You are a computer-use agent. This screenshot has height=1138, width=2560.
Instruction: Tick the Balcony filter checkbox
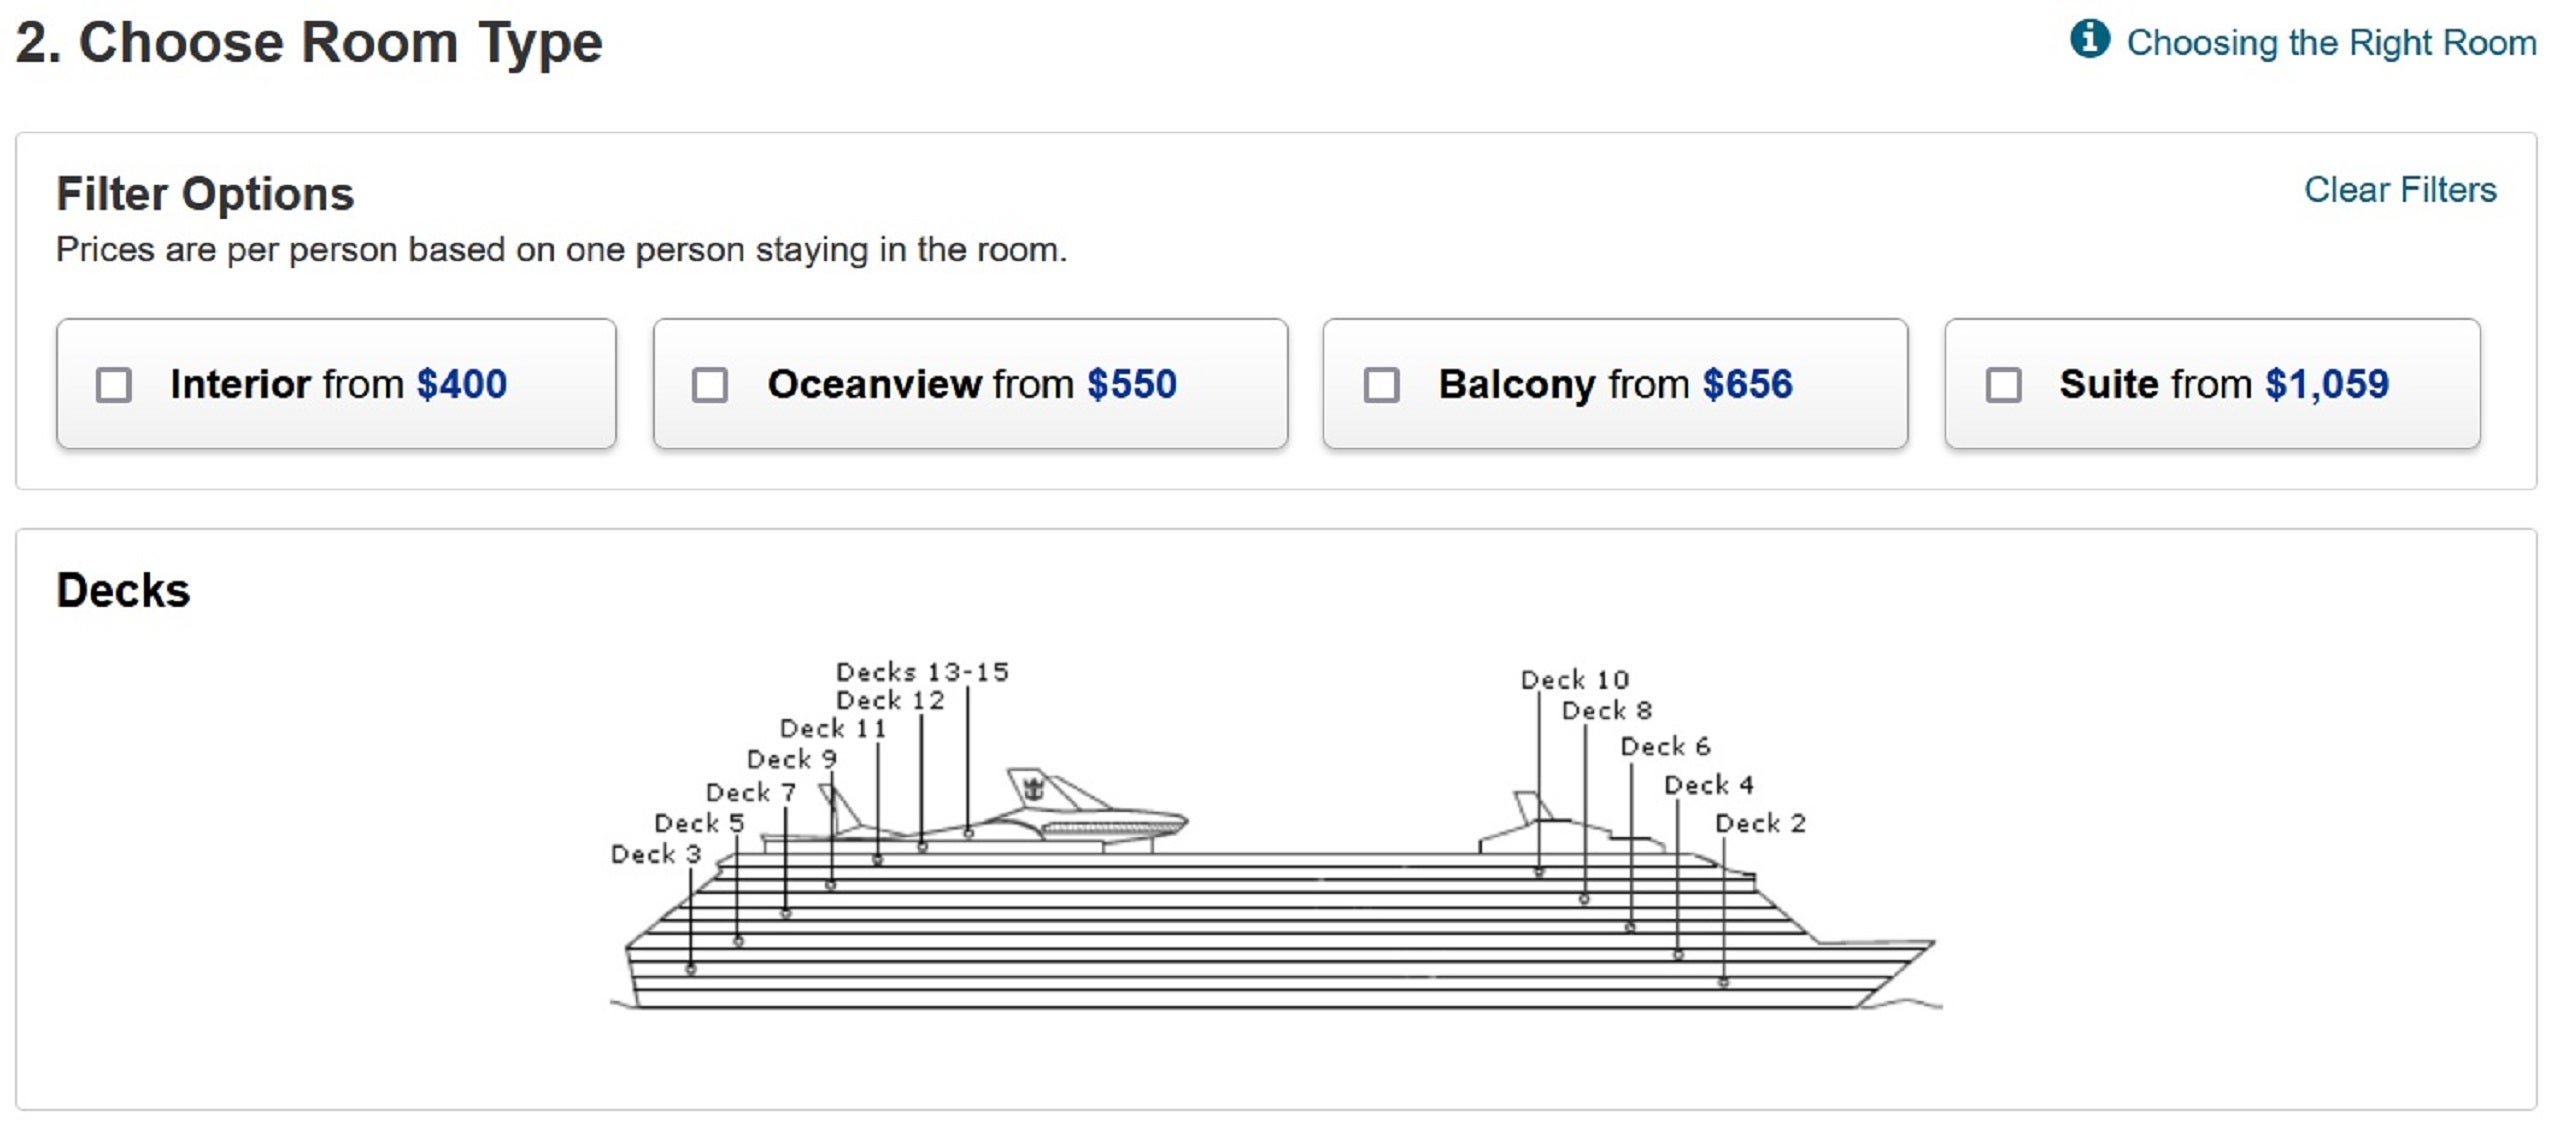[1381, 385]
